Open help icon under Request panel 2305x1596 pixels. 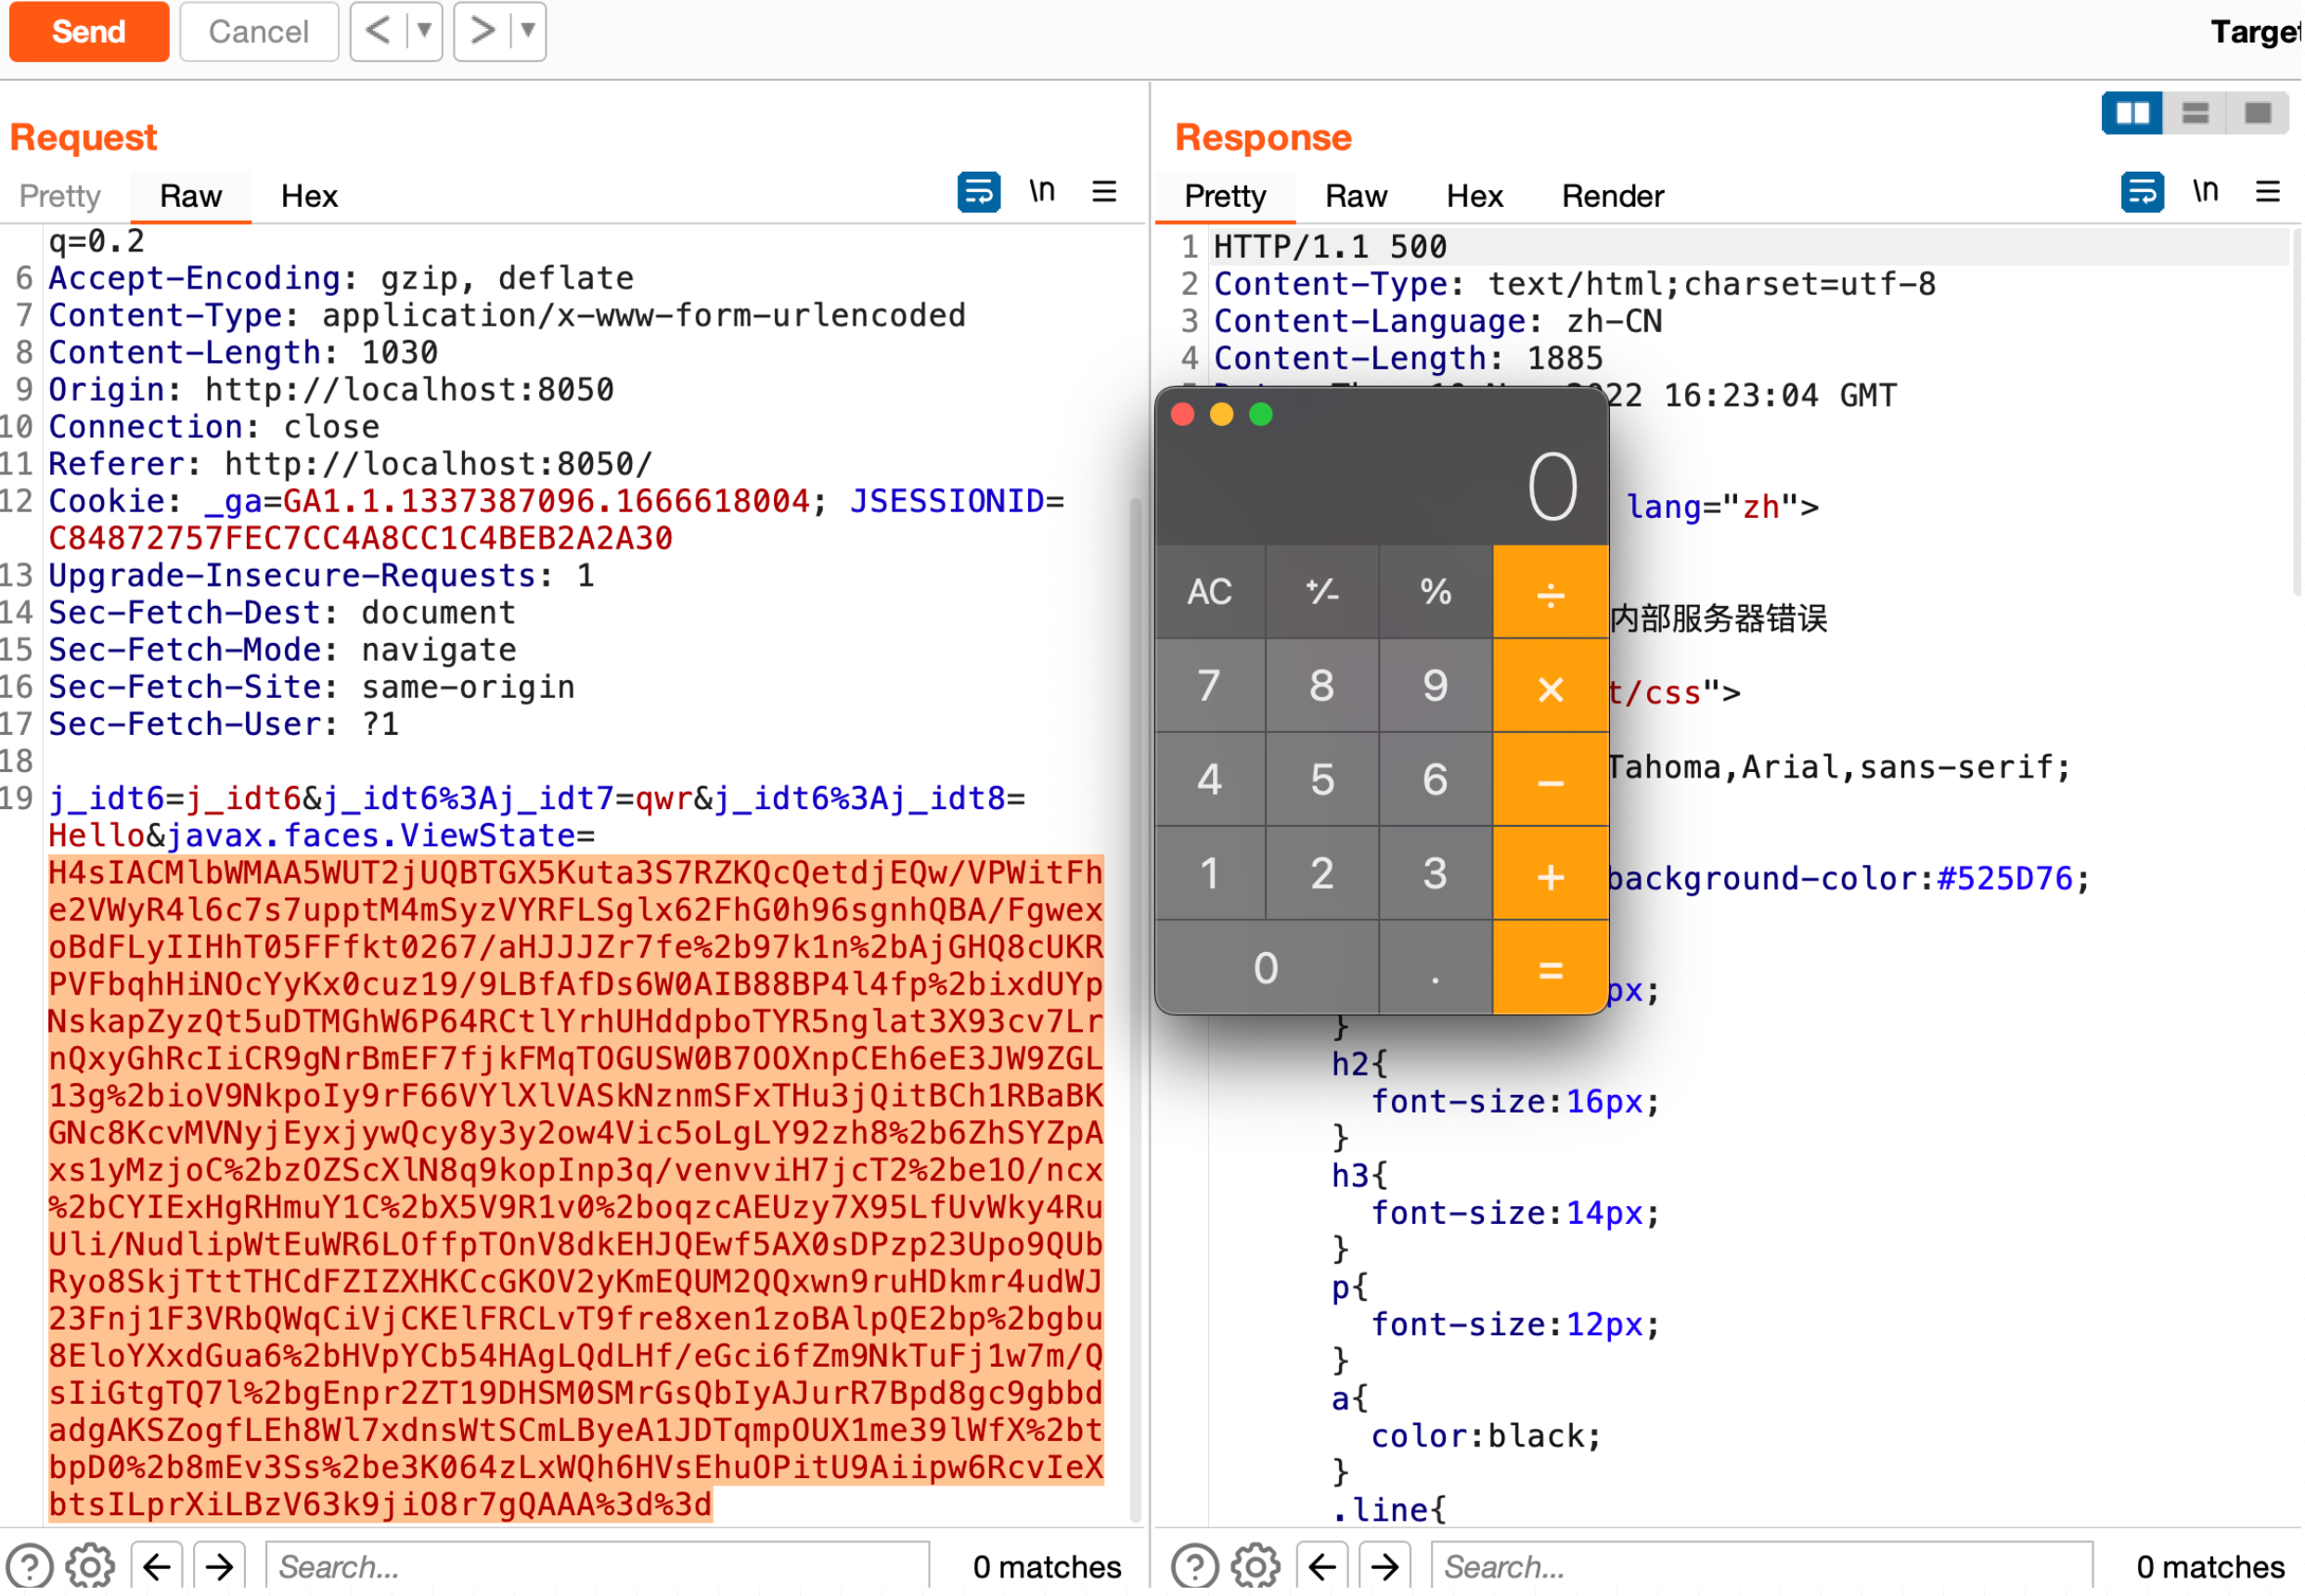(29, 1567)
